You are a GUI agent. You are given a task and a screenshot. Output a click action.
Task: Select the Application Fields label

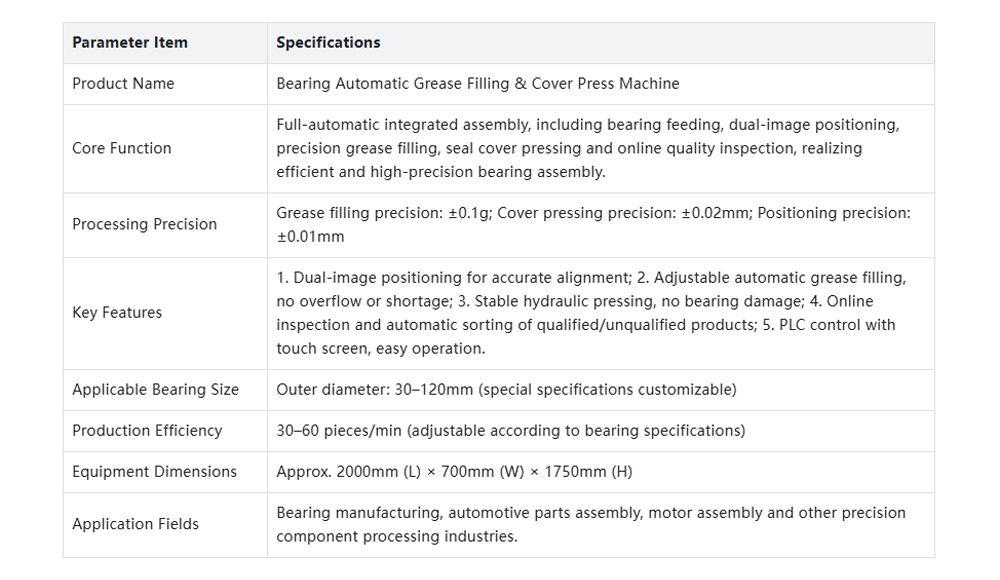(135, 524)
